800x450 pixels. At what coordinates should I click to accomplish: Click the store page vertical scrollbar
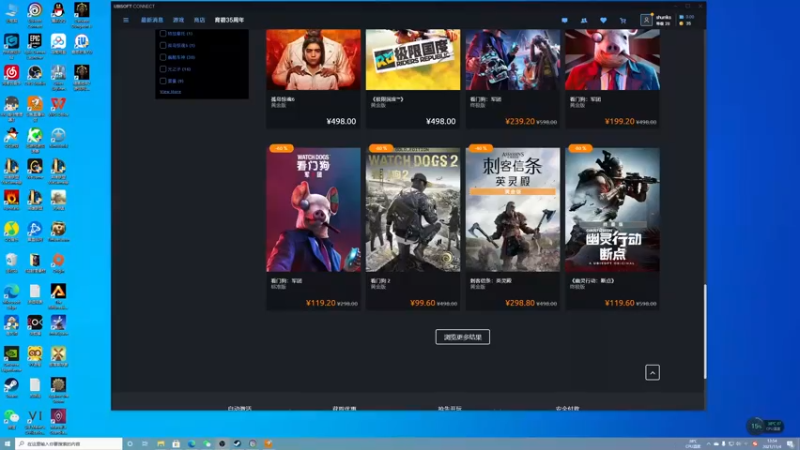705,332
